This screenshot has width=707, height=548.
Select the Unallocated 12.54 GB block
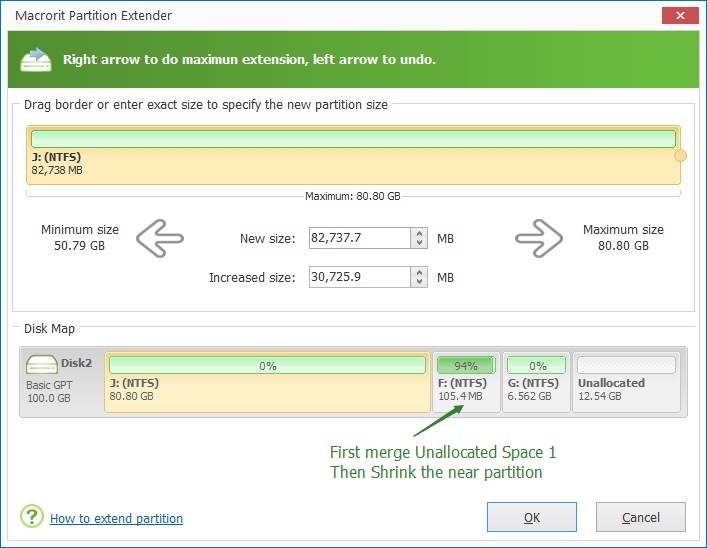[626, 382]
